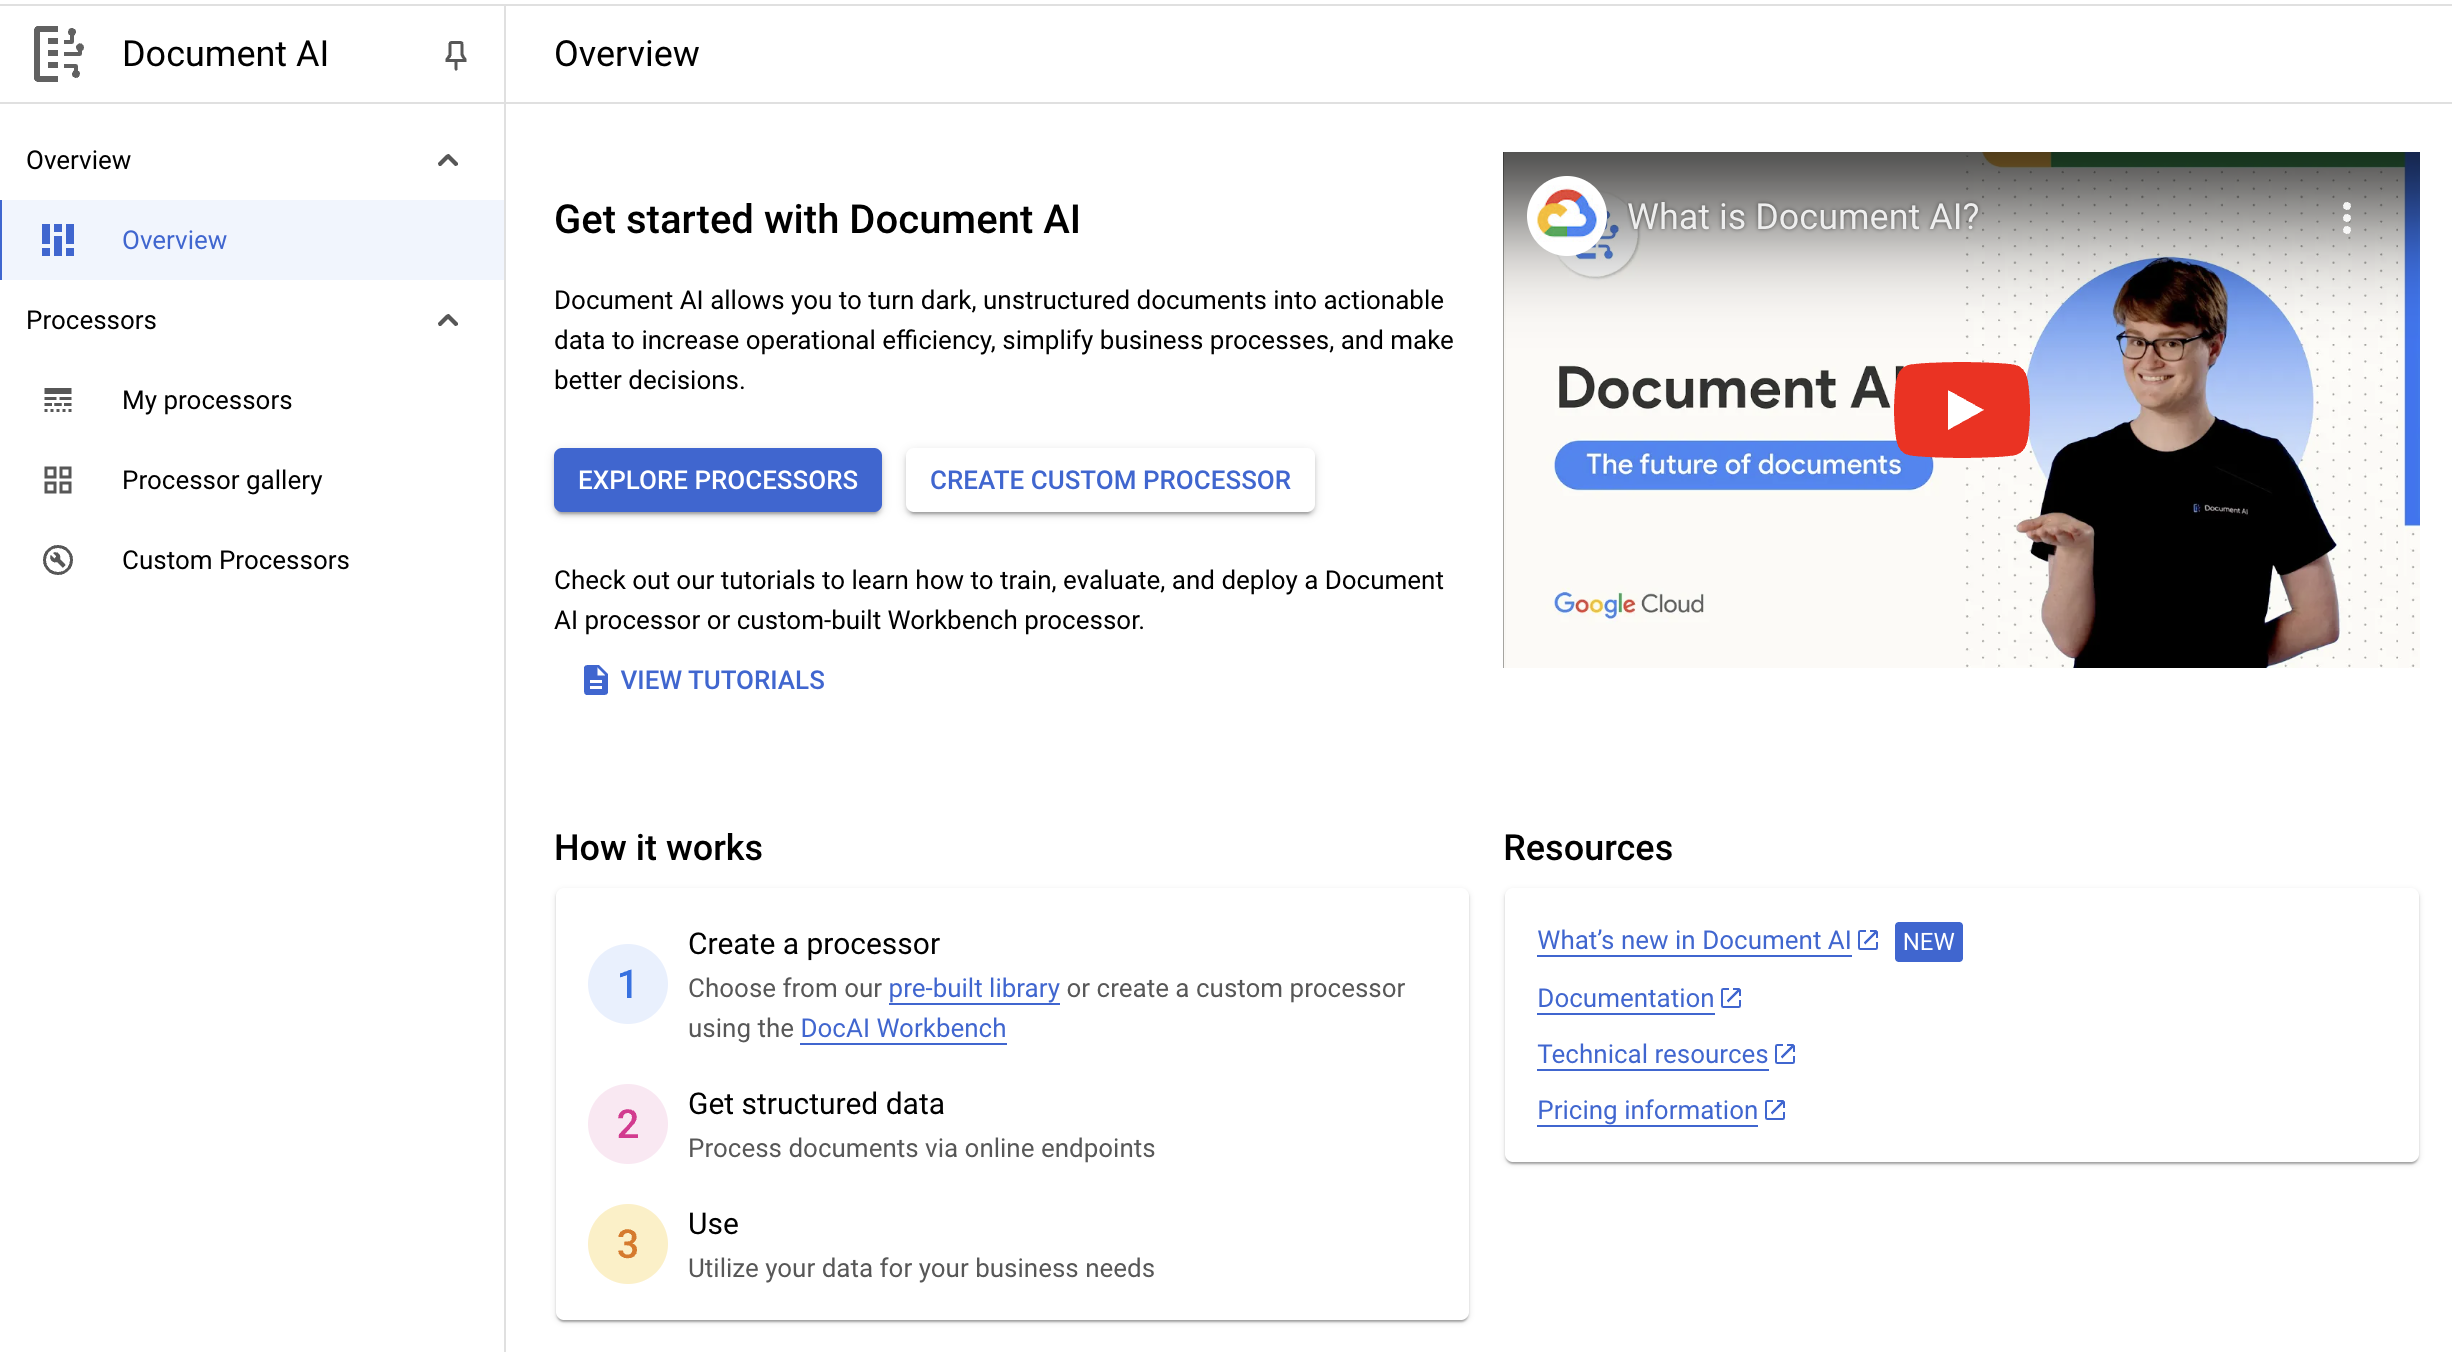Click the document icon beside VIEW TUTORIALS

click(x=594, y=680)
